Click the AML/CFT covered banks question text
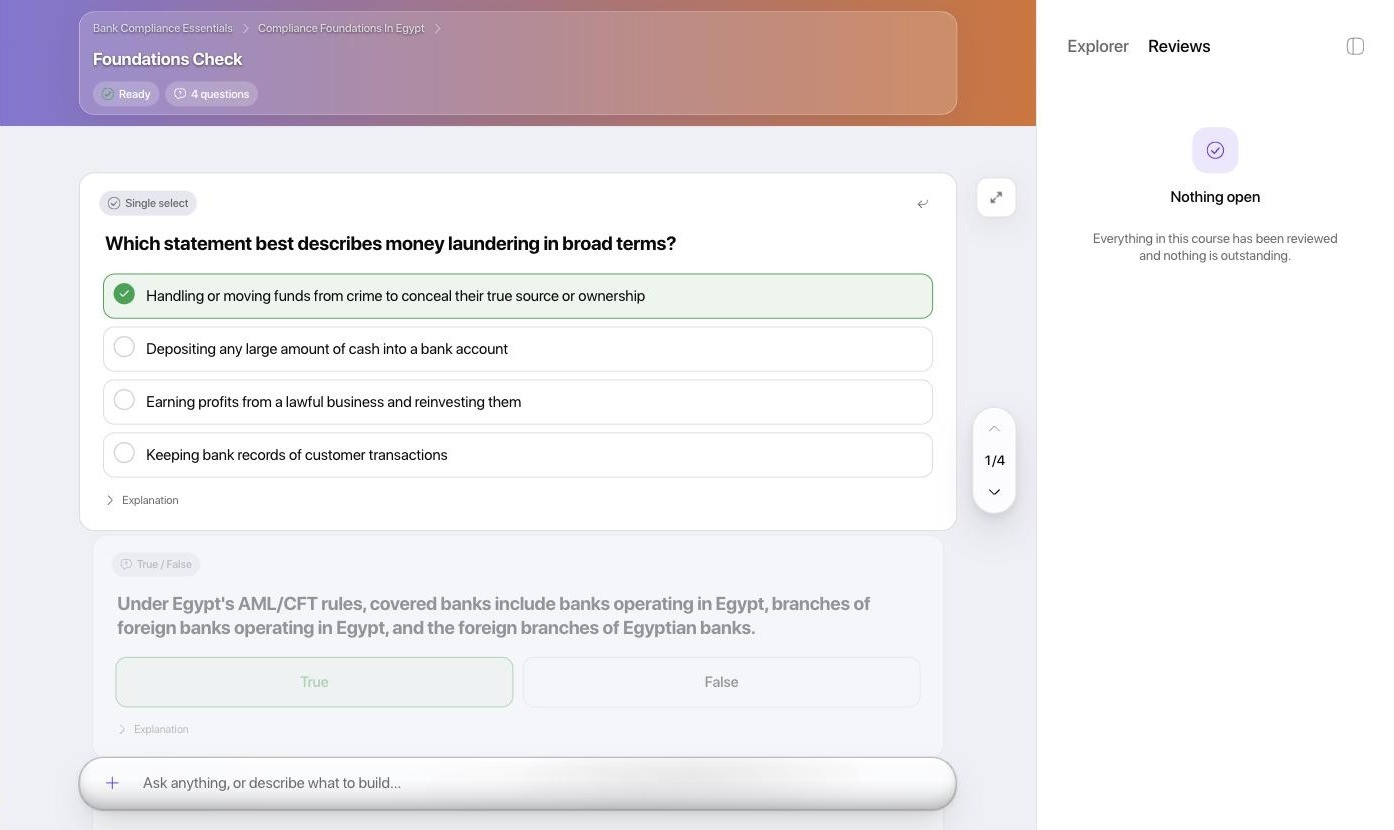Screen dimensions: 1394x830 (x=494, y=616)
